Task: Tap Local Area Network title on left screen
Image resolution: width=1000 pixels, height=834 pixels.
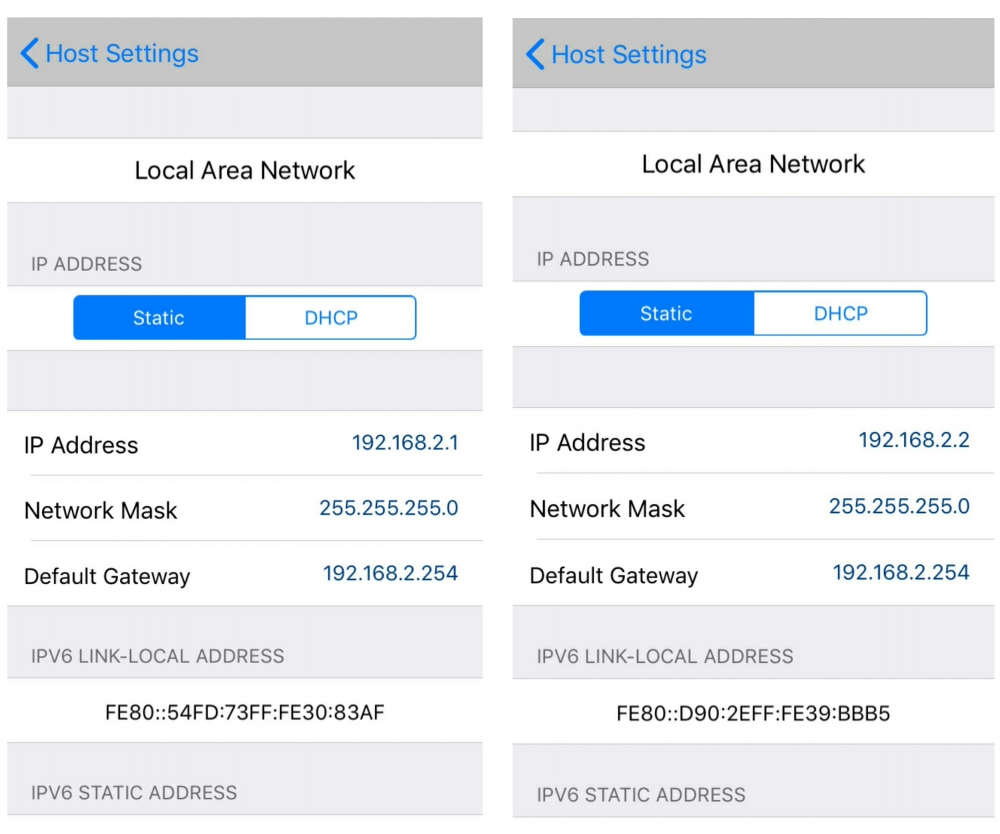Action: tap(245, 171)
